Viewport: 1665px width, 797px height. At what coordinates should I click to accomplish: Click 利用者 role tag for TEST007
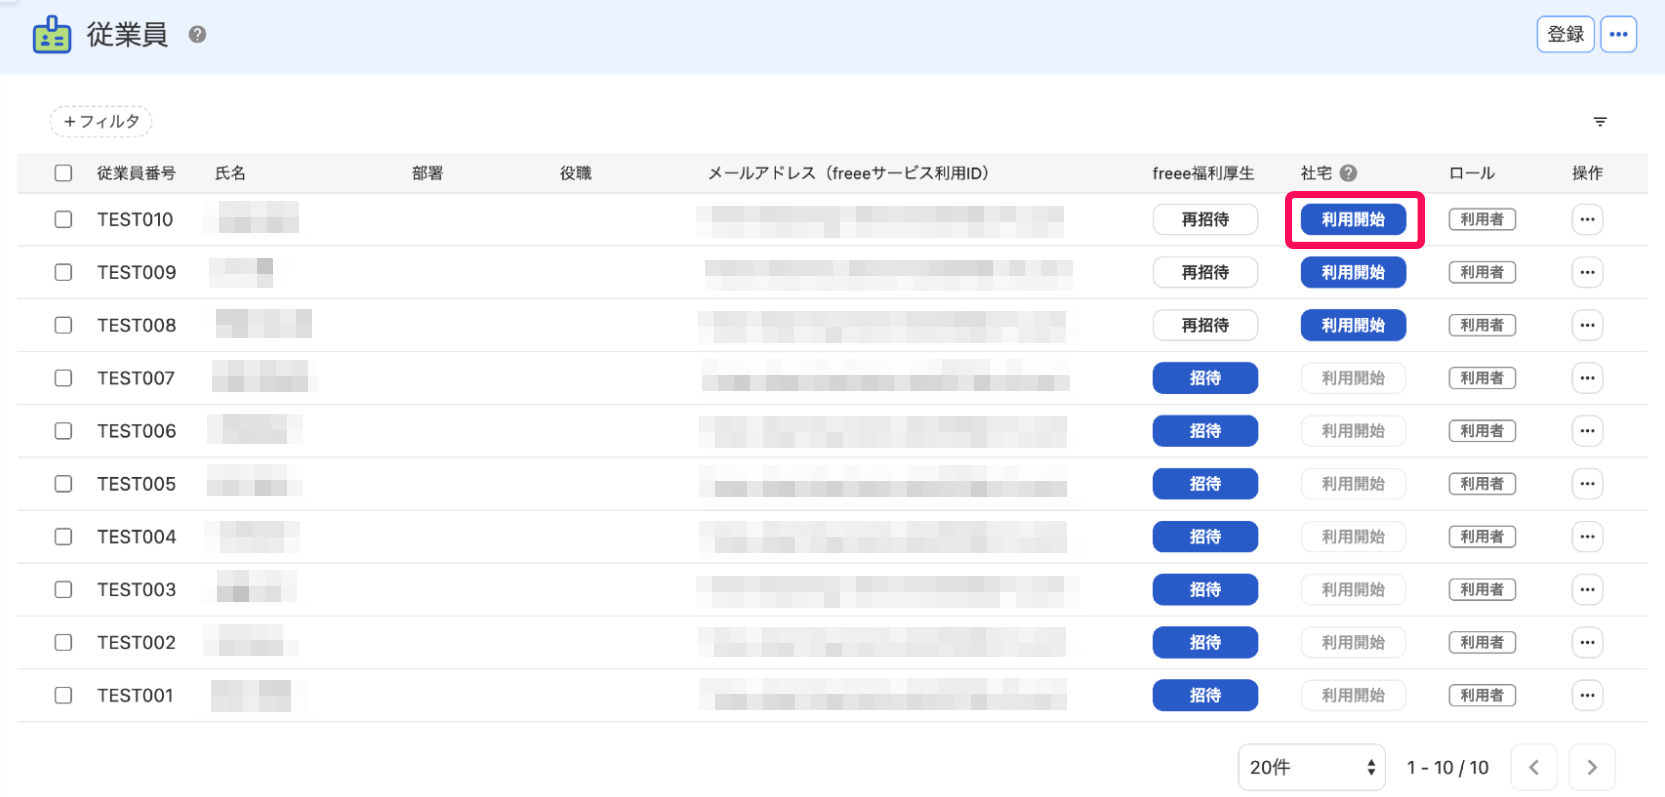pyautogui.click(x=1482, y=378)
